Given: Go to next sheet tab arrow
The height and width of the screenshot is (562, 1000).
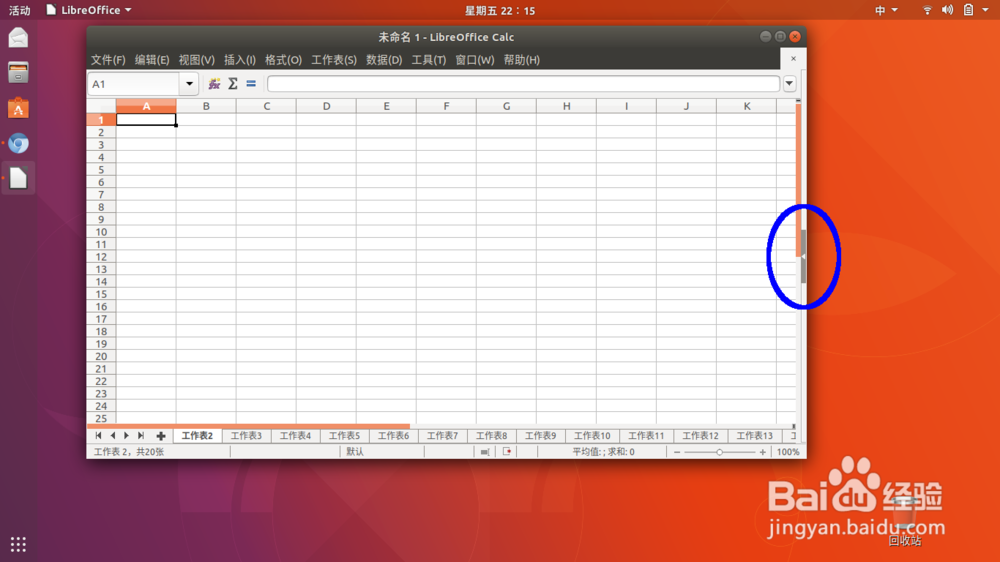Looking at the screenshot, I should [x=126, y=436].
